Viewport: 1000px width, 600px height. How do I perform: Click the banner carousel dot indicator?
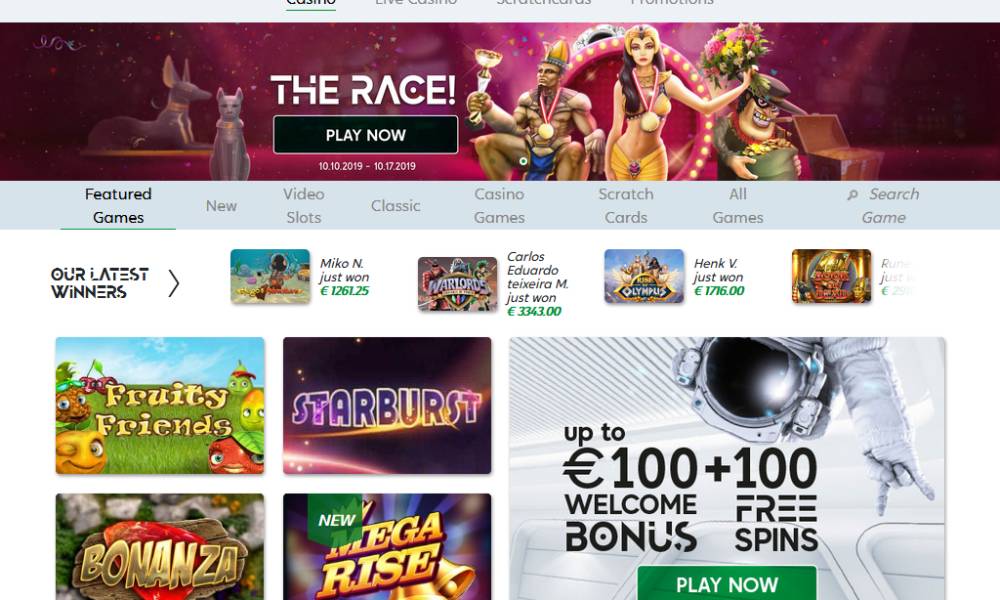point(523,161)
